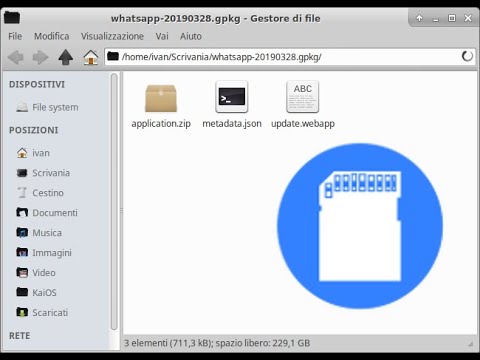Go to parent folder with up arrow

click(x=66, y=57)
